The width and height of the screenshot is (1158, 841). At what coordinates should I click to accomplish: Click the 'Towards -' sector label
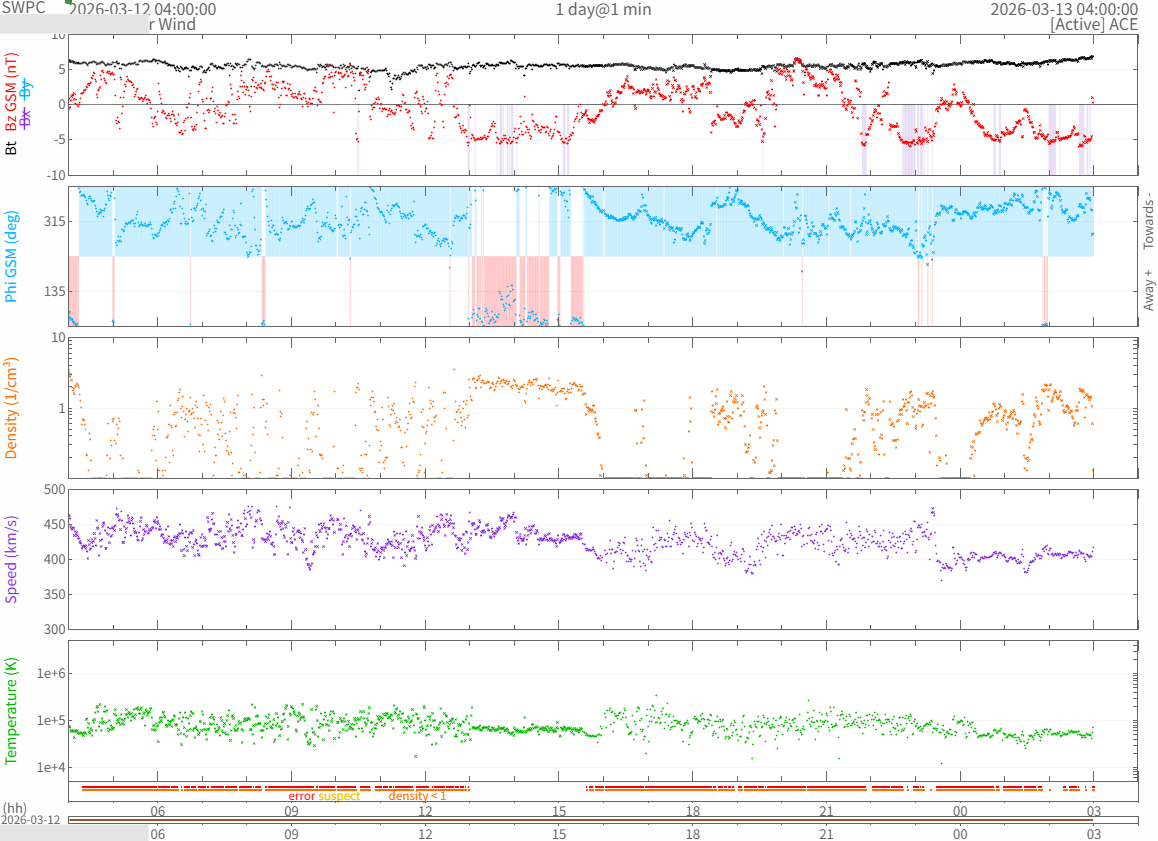point(1148,220)
